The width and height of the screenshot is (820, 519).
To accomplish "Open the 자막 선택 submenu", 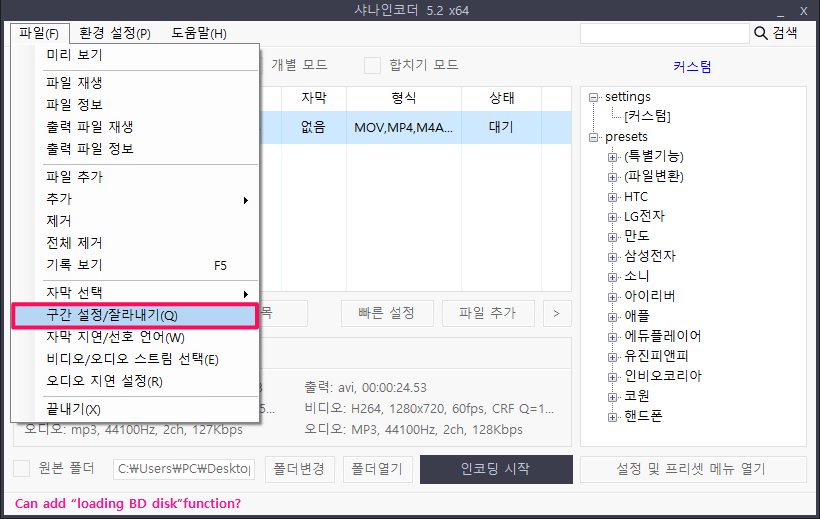I will coord(135,293).
